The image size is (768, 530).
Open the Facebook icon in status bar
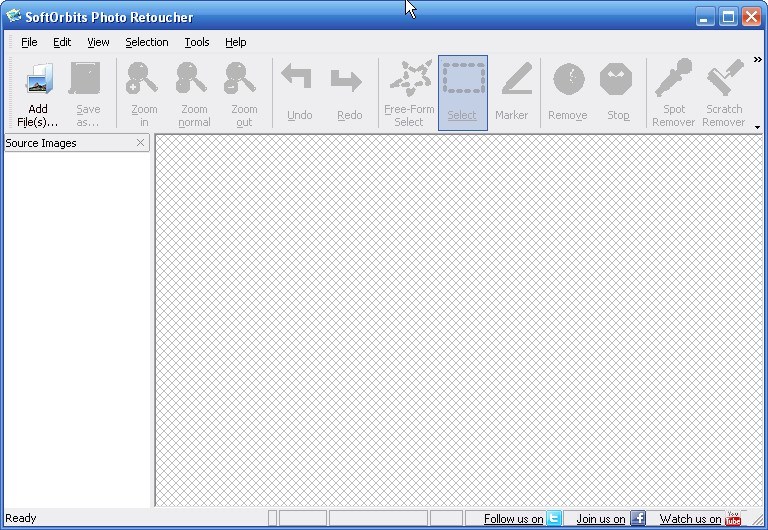(637, 518)
